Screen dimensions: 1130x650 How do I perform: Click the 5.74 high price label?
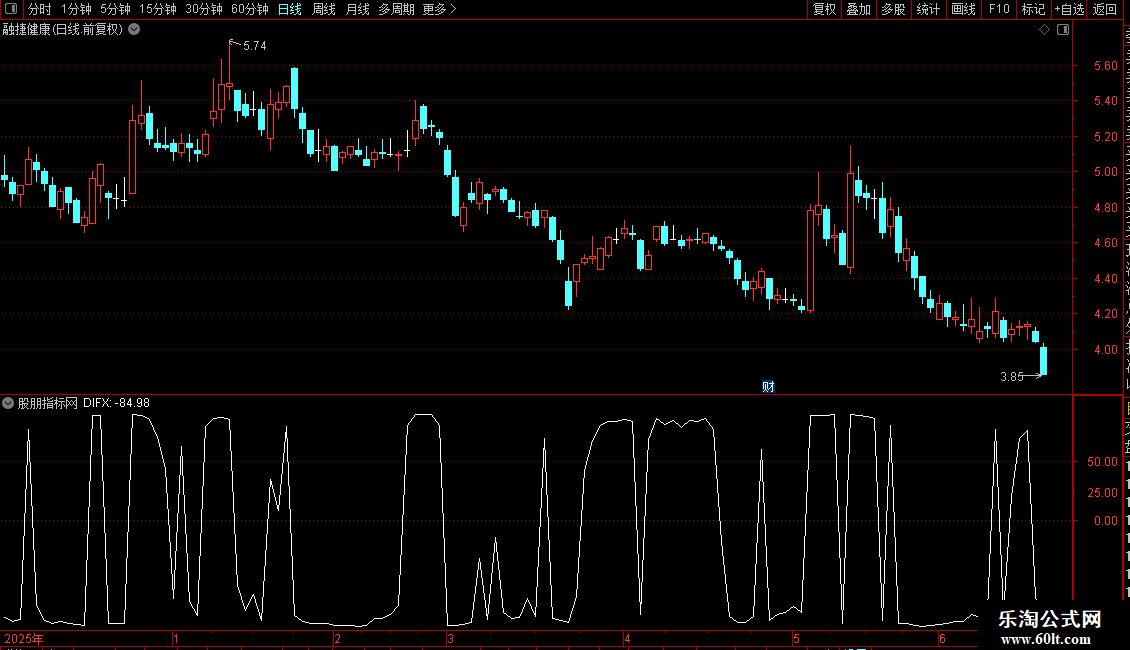pos(254,45)
